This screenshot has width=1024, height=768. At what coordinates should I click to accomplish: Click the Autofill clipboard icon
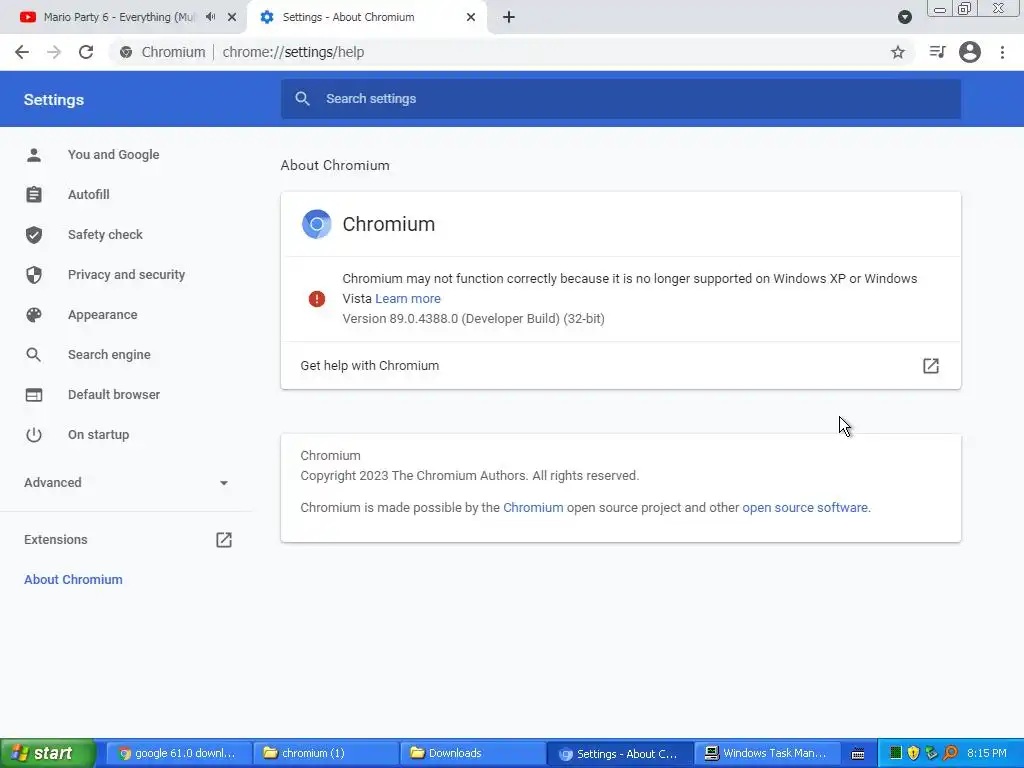point(34,195)
